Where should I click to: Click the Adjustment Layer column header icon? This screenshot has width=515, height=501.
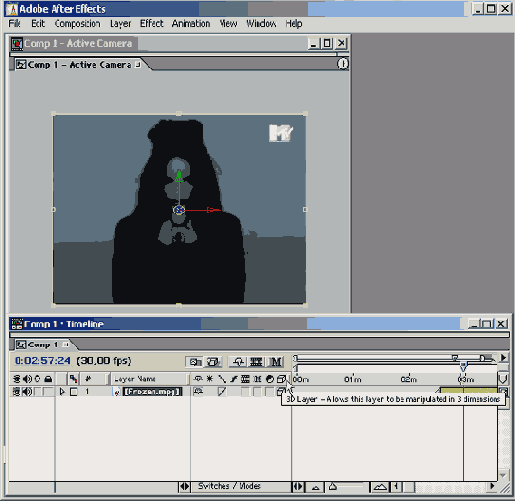click(x=270, y=379)
